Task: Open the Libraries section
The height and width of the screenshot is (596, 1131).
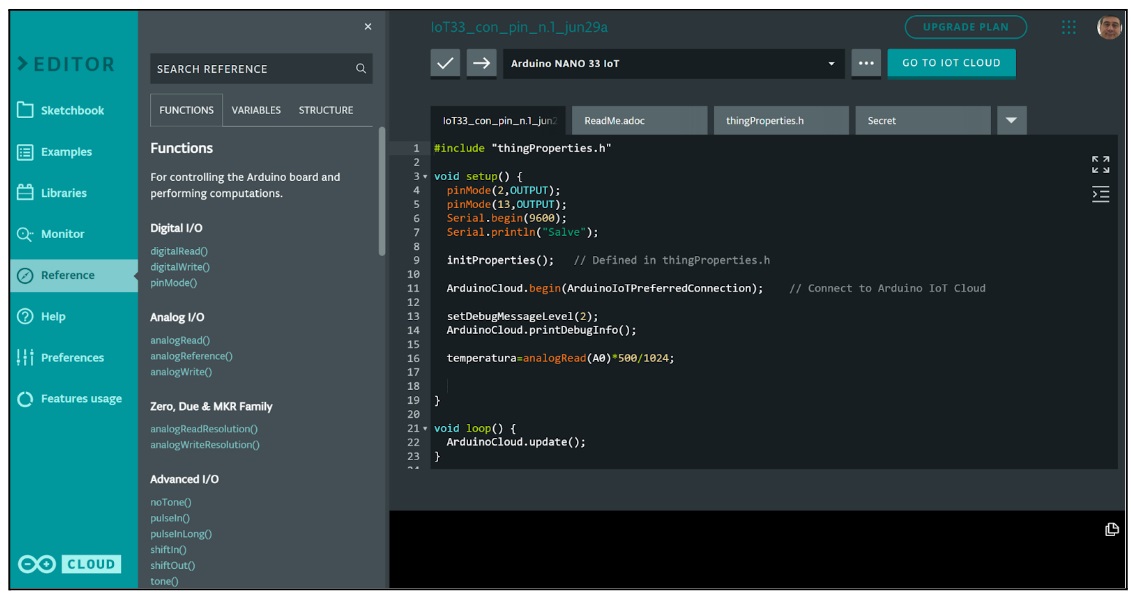Action: [52, 193]
